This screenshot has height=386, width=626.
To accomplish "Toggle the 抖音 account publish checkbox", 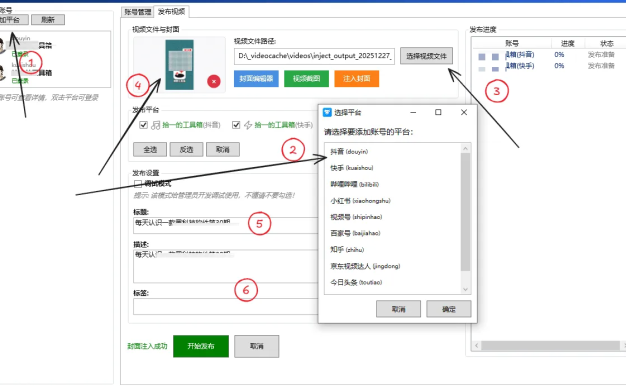I will click(x=143, y=125).
